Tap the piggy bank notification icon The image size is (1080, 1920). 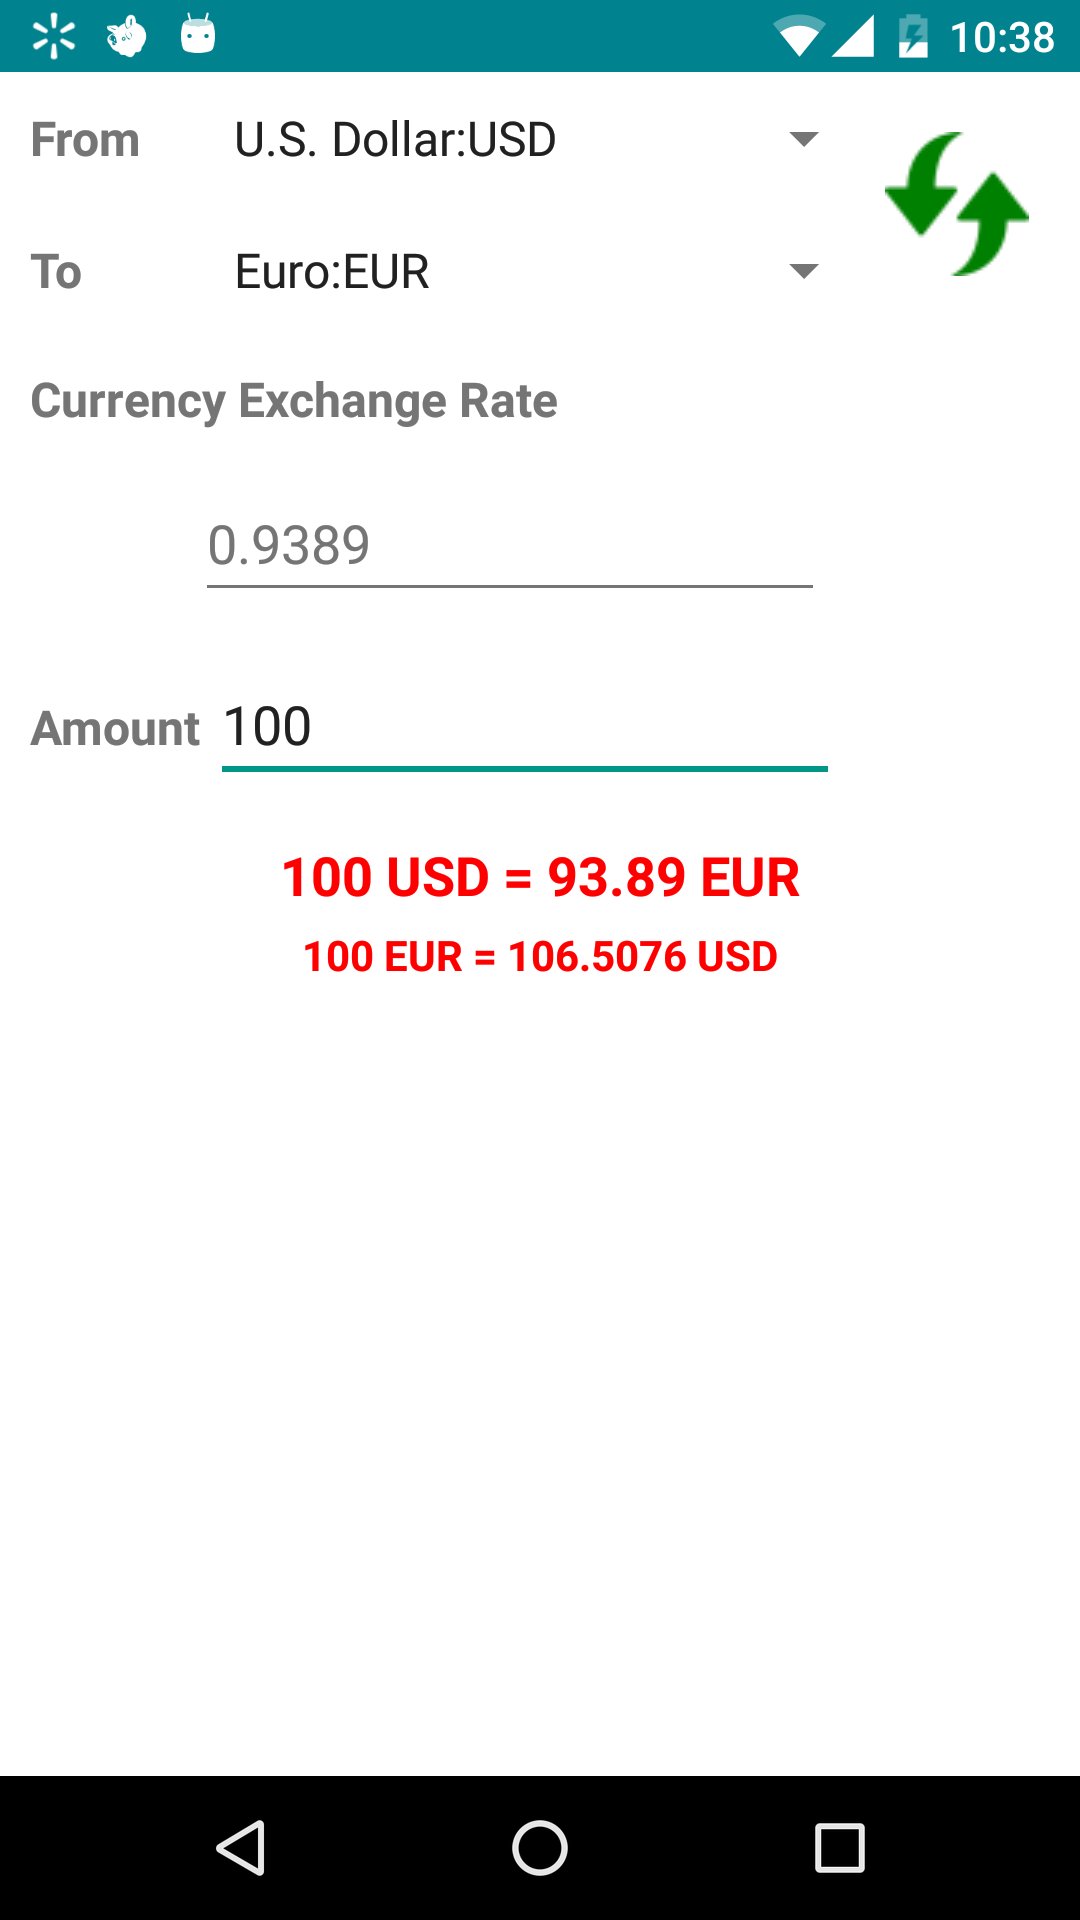(126, 37)
